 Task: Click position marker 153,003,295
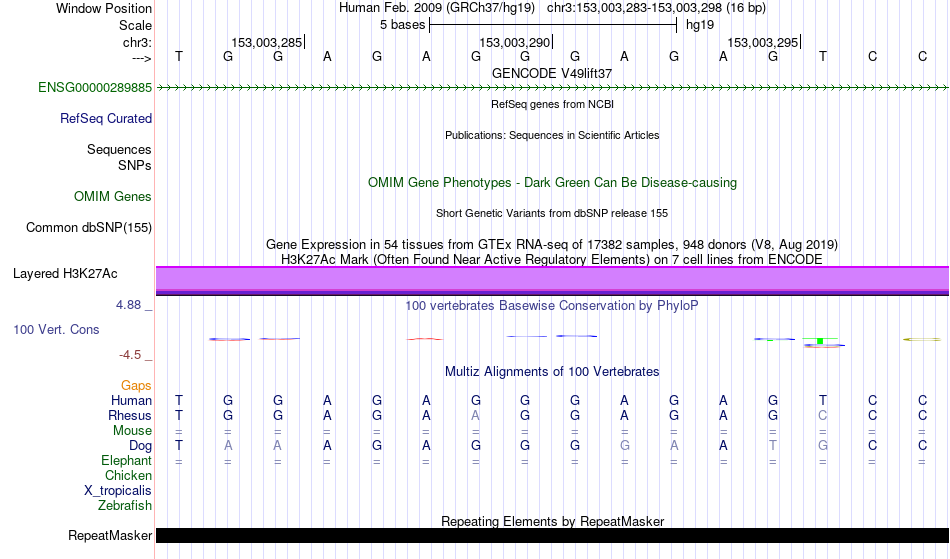click(763, 42)
